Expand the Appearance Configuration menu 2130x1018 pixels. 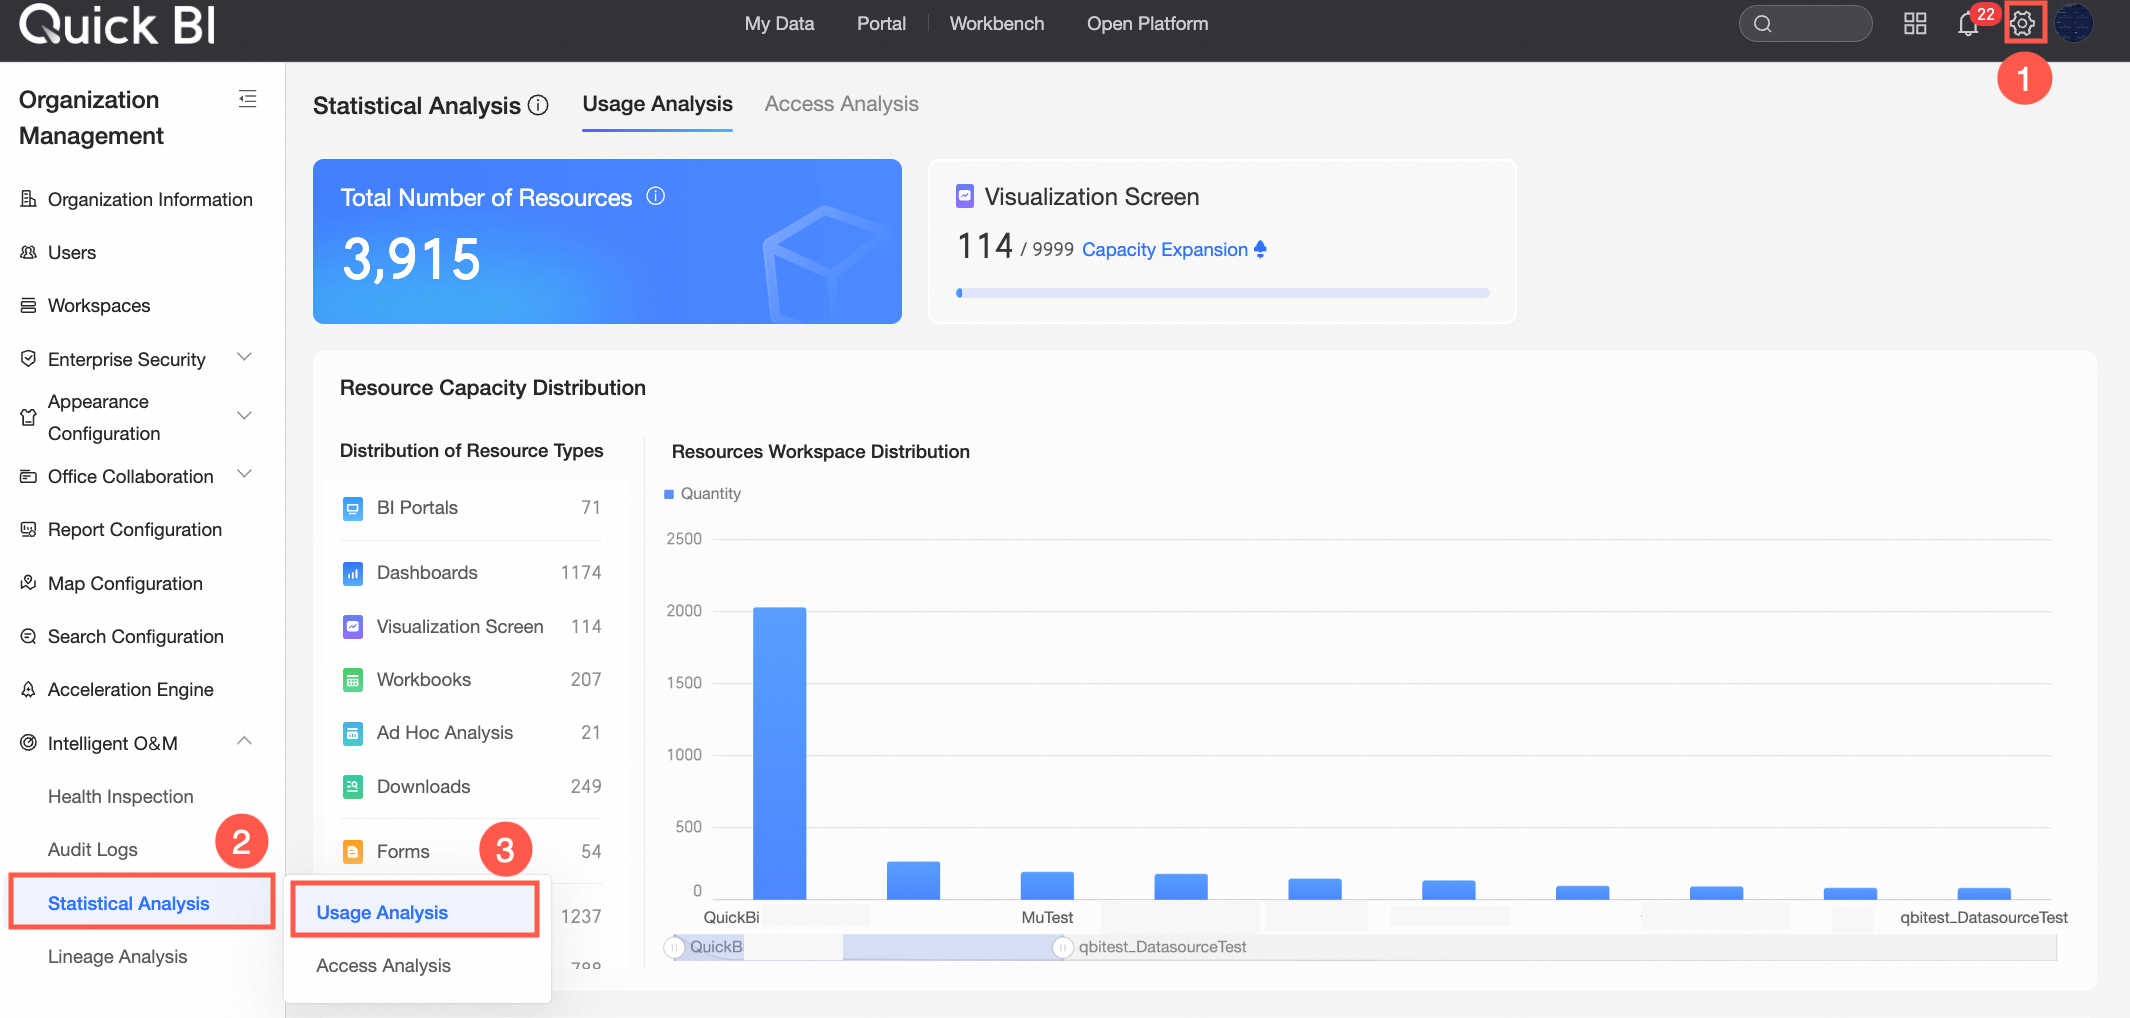[244, 415]
